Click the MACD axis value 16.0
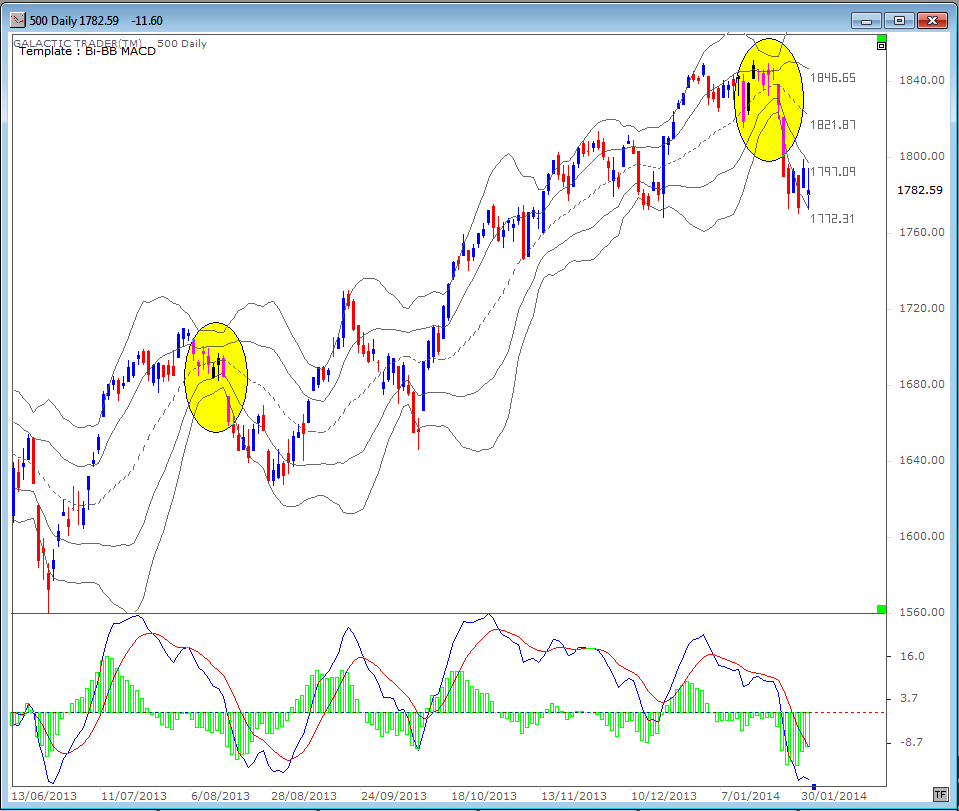Image resolution: width=959 pixels, height=811 pixels. 912,656
